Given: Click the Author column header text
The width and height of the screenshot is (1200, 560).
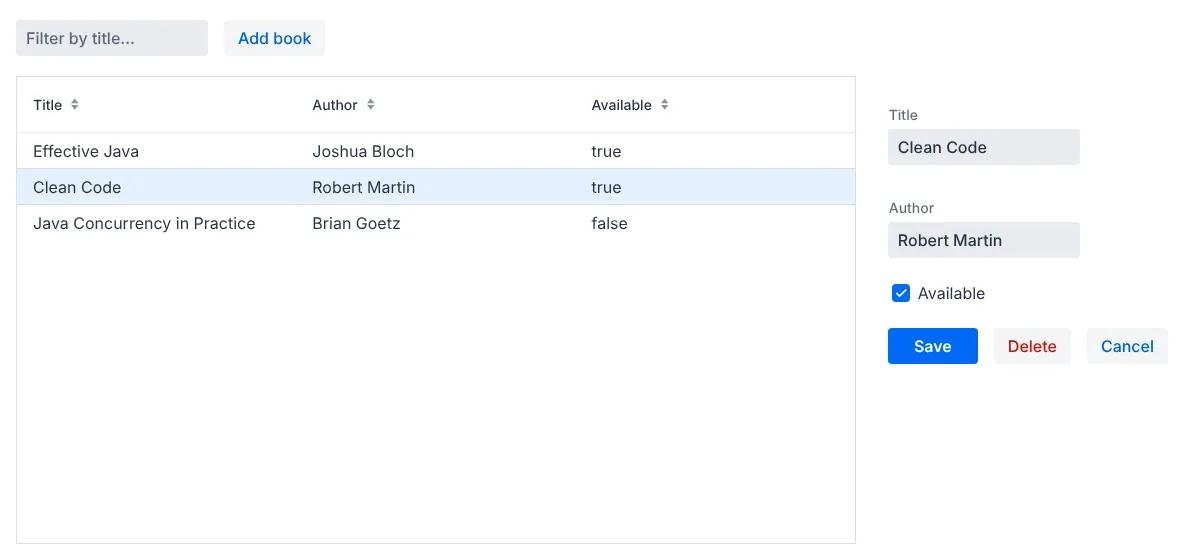Looking at the screenshot, I should (335, 105).
